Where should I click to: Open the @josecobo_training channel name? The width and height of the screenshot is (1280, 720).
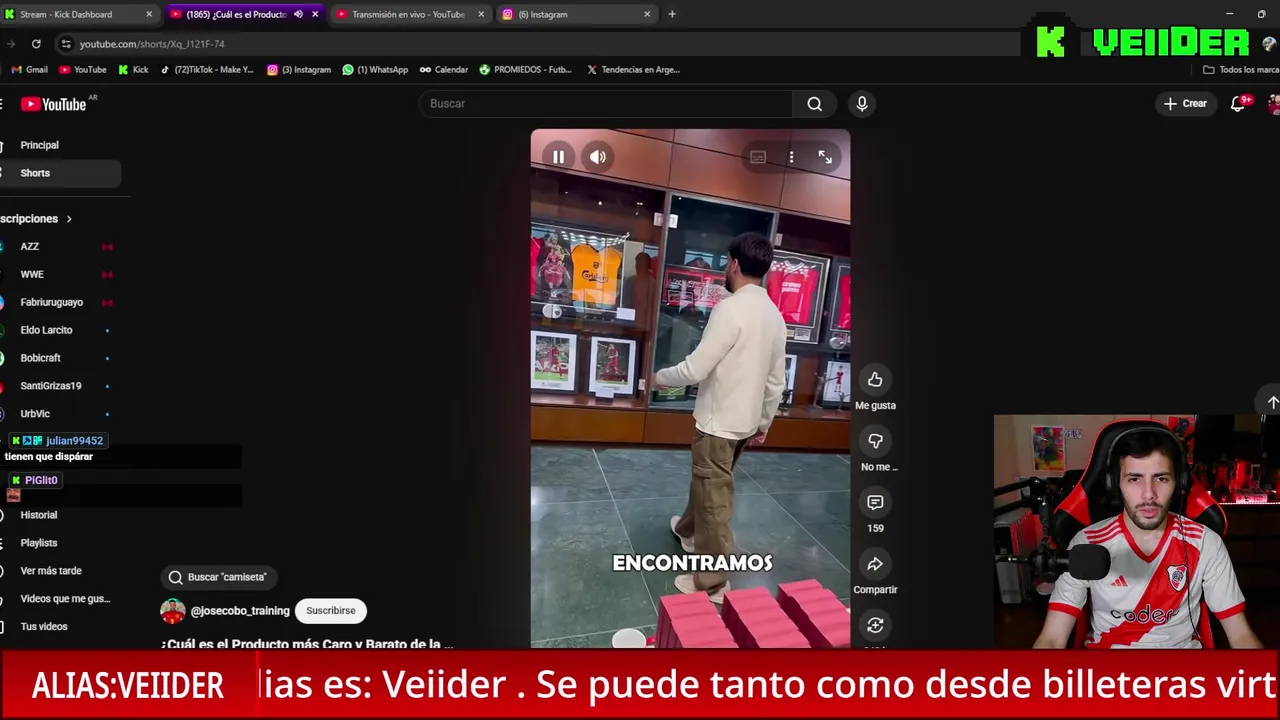pos(240,611)
